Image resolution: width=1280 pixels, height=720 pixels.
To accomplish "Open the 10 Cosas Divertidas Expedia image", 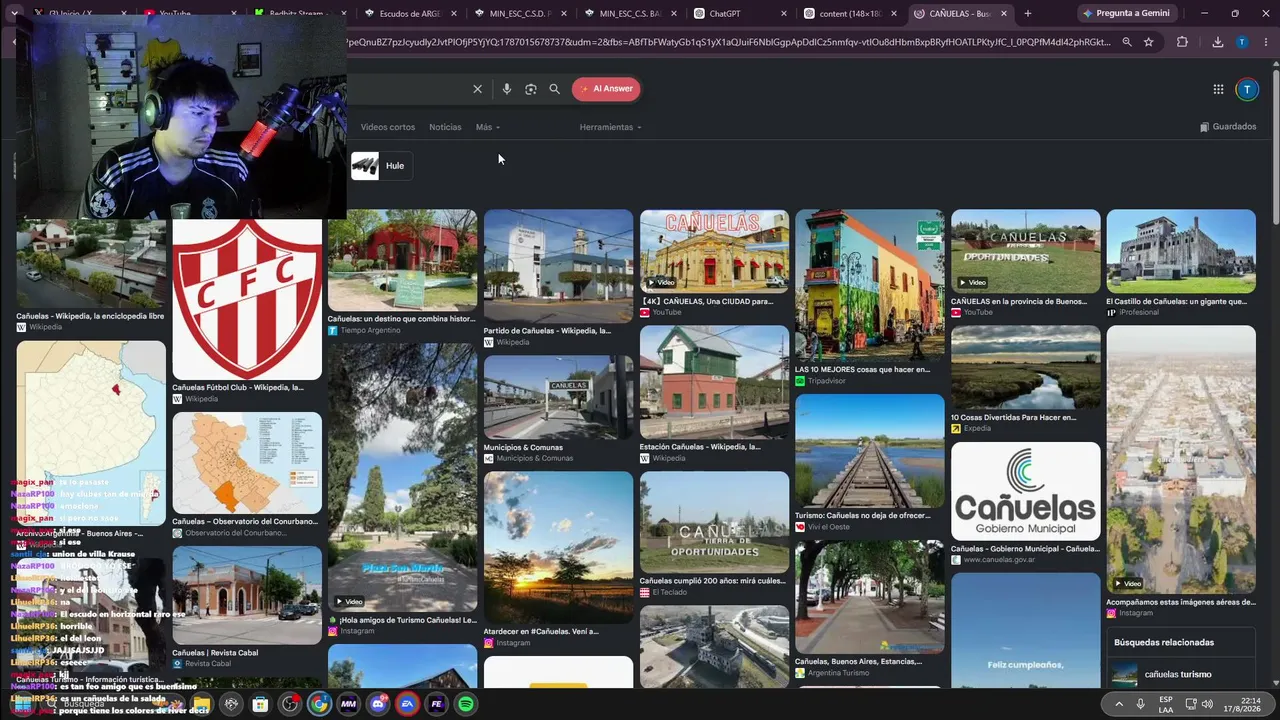I will pos(1025,367).
